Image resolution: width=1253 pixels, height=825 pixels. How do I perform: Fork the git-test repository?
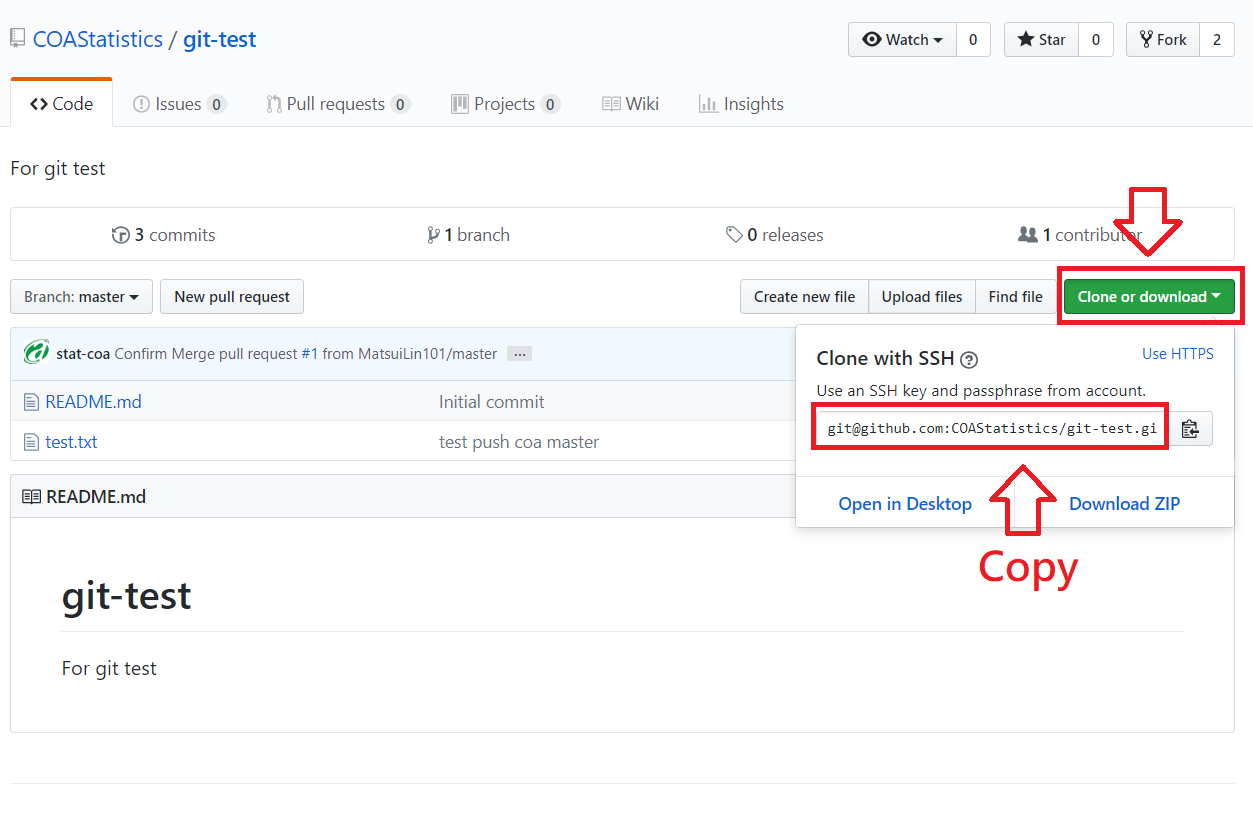click(x=1163, y=40)
